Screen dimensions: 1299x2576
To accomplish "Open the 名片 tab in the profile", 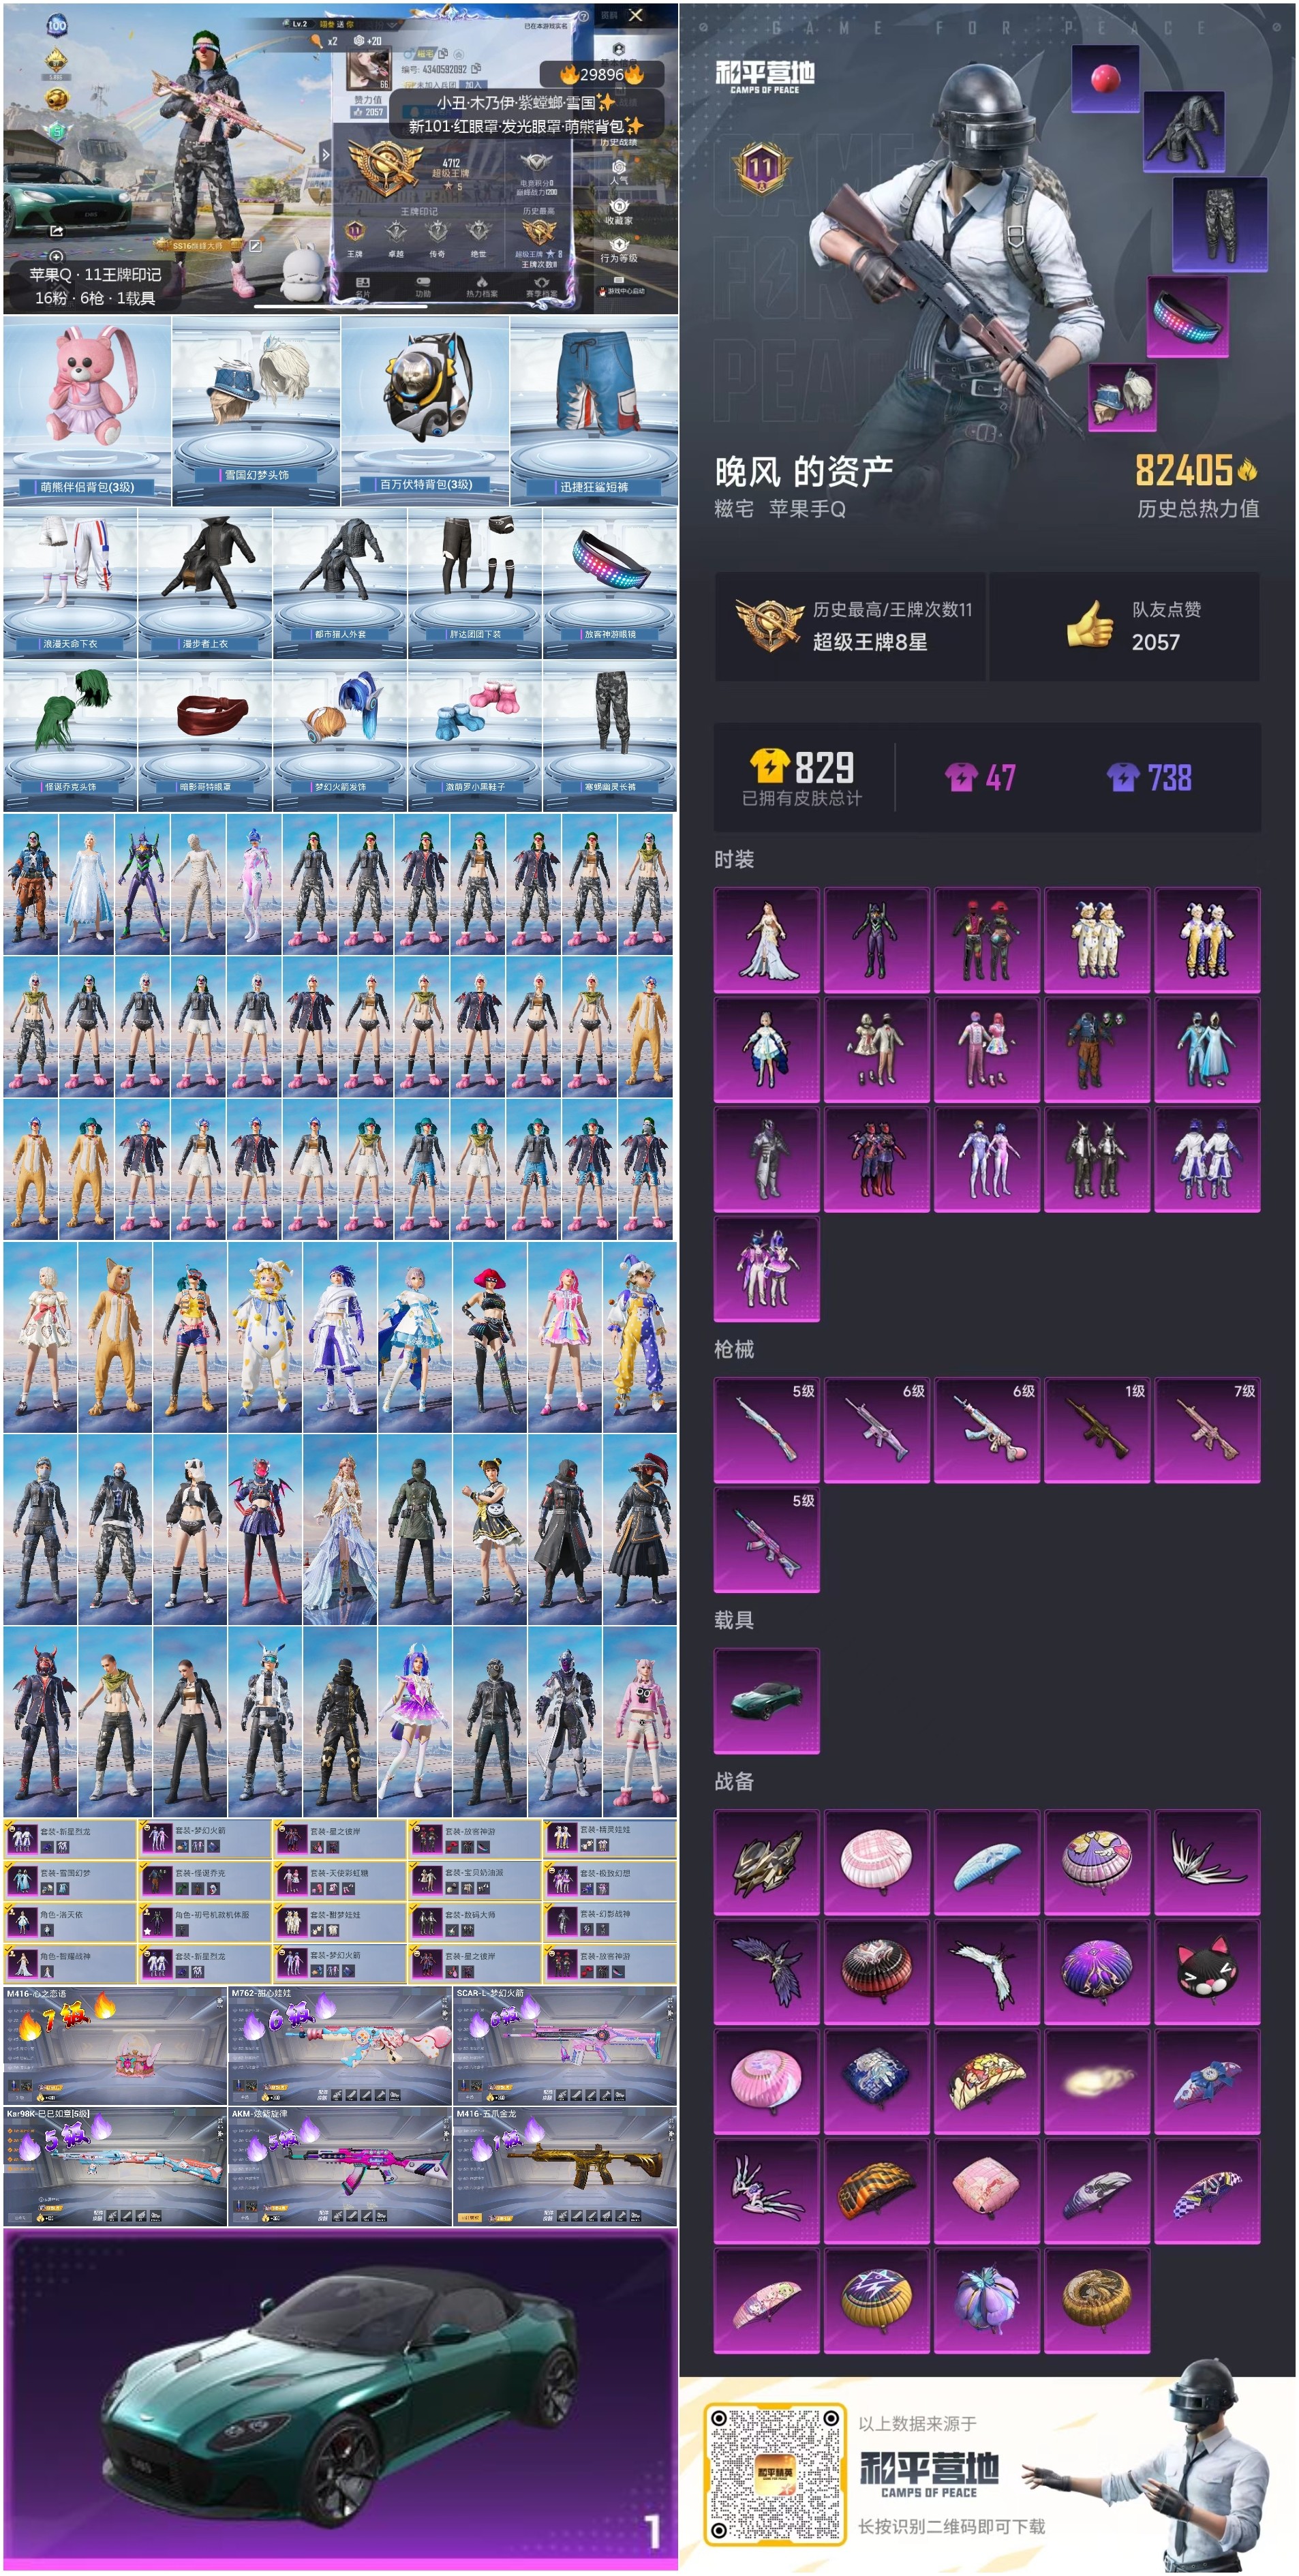I will point(363,288).
